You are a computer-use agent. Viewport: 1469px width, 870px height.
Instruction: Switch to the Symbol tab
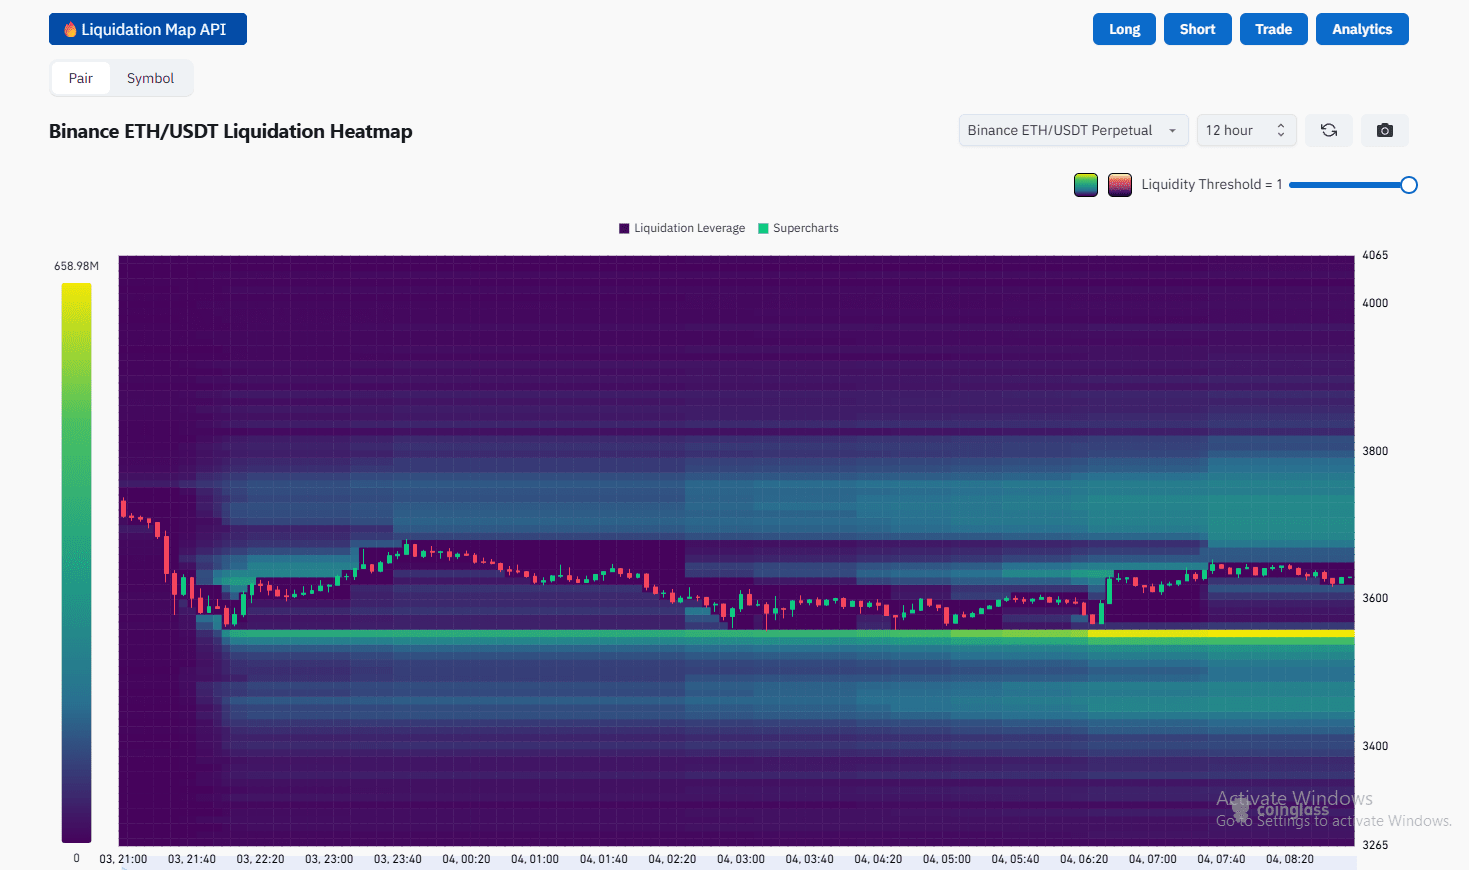click(x=150, y=78)
